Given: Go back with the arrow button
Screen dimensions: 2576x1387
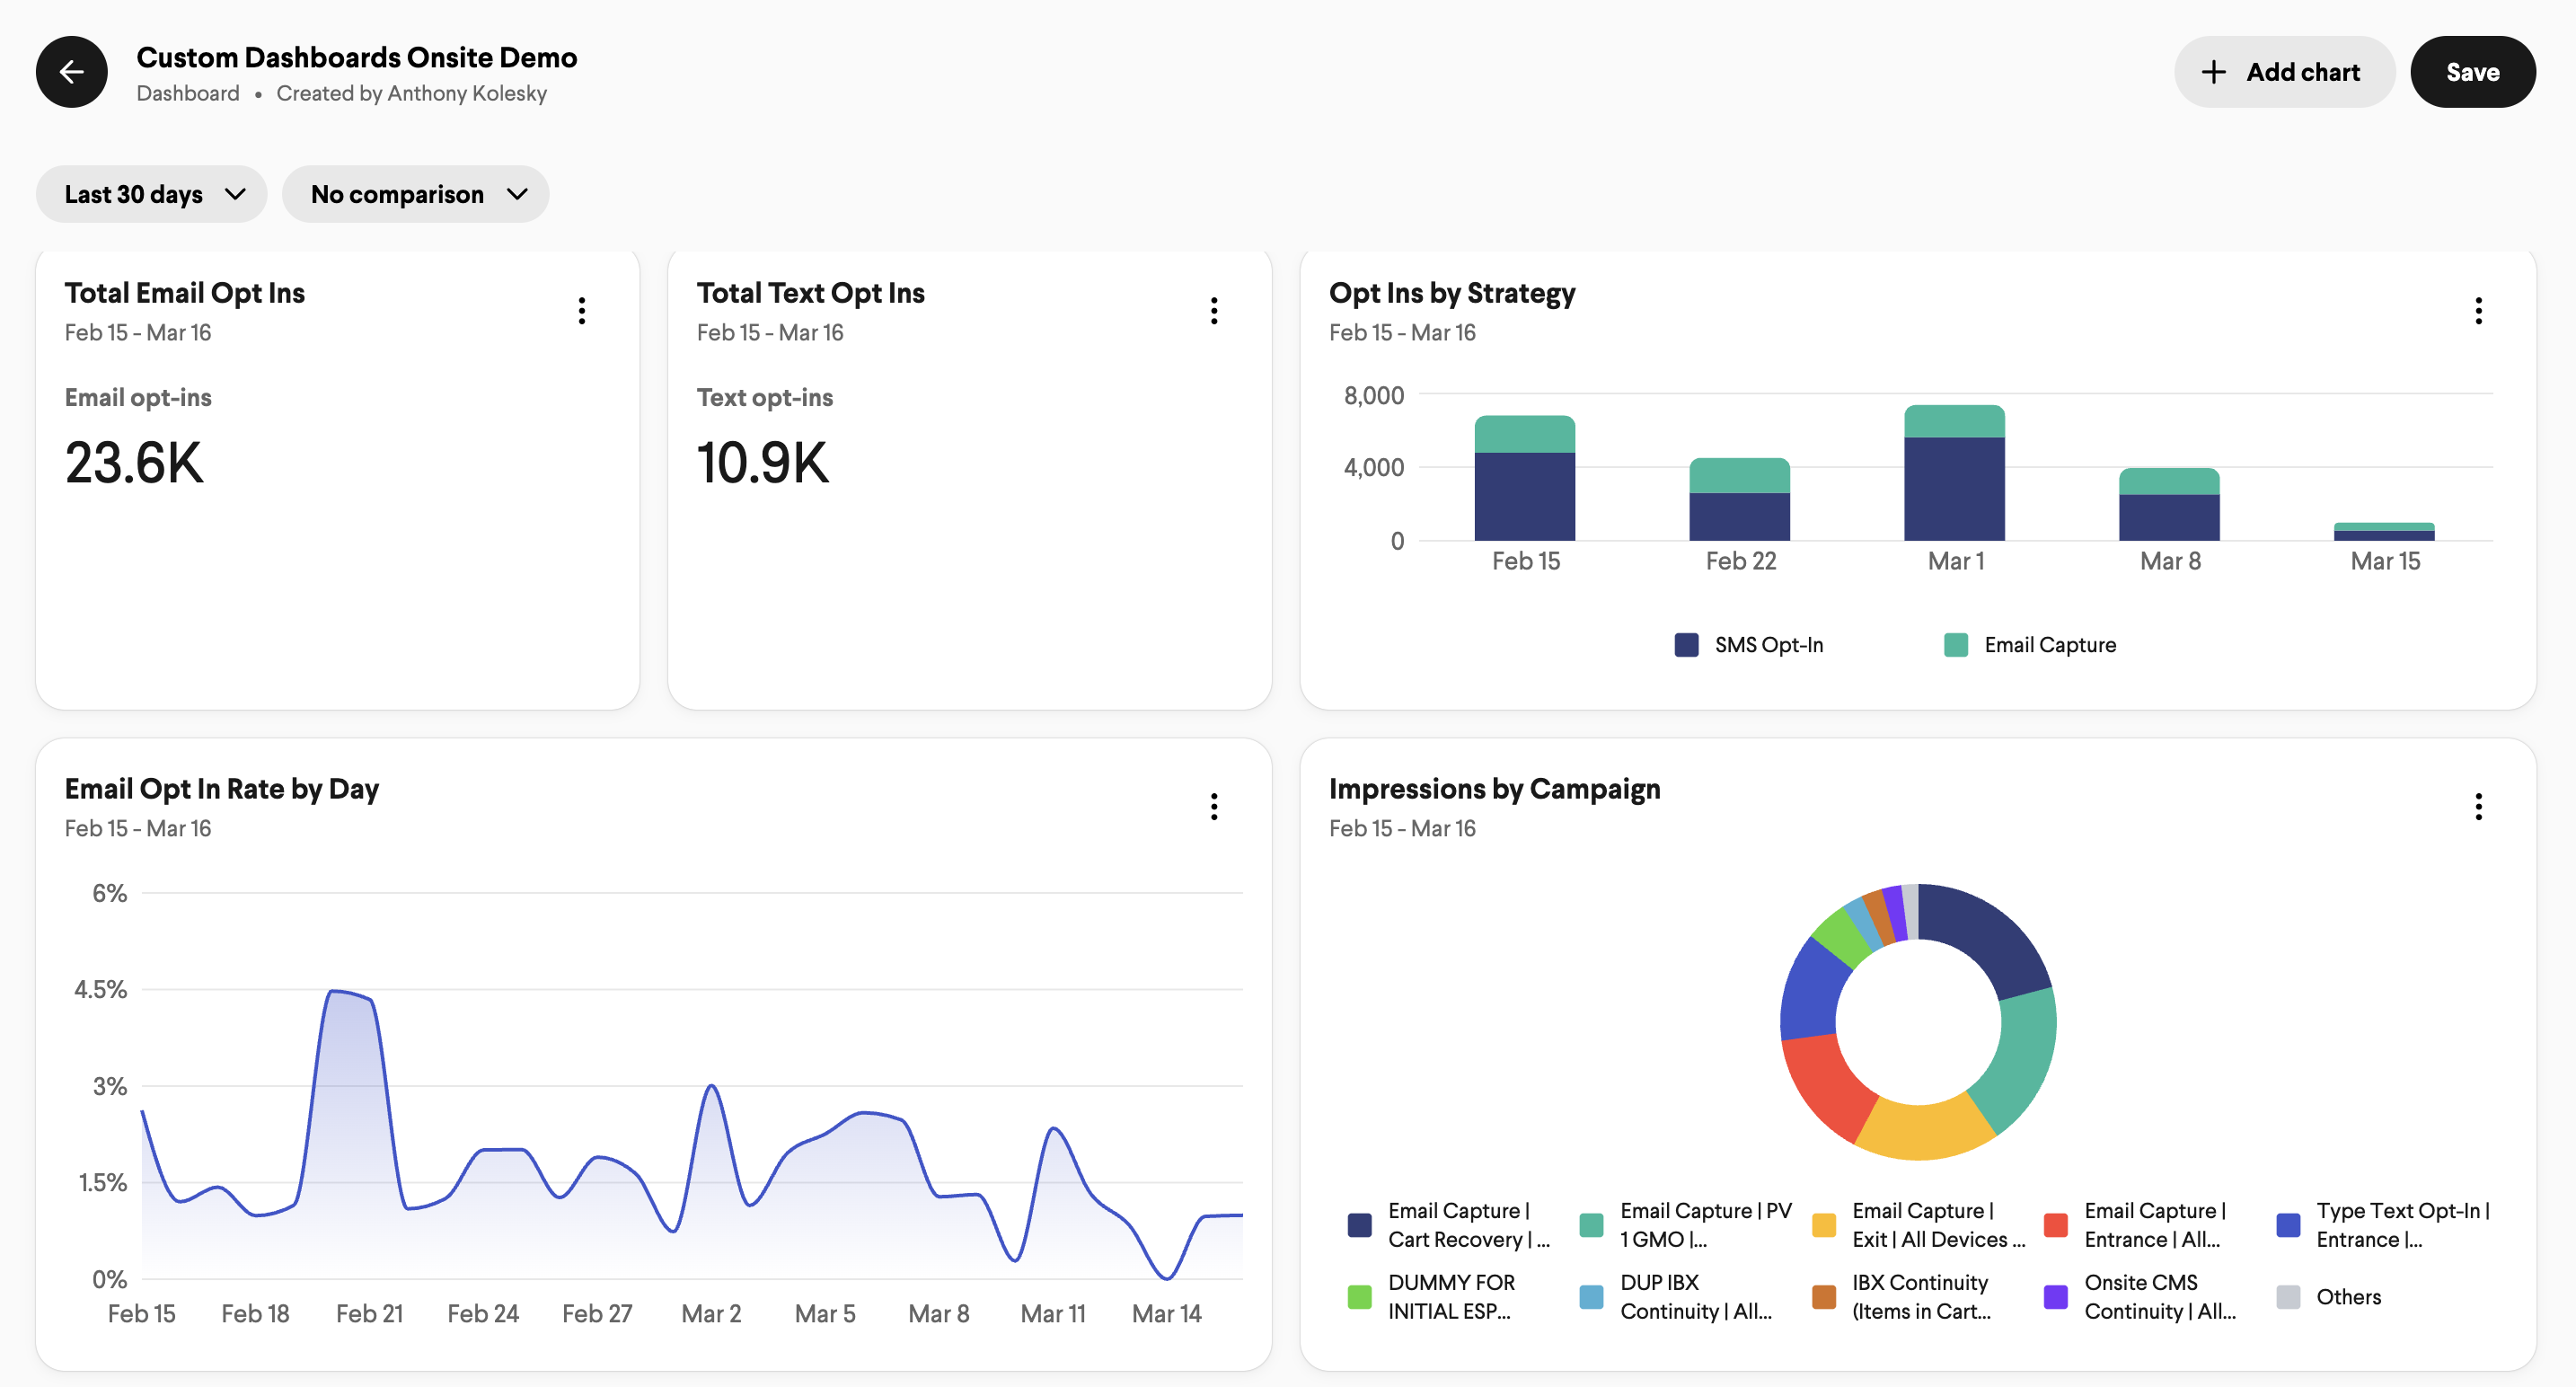Looking at the screenshot, I should tap(71, 72).
